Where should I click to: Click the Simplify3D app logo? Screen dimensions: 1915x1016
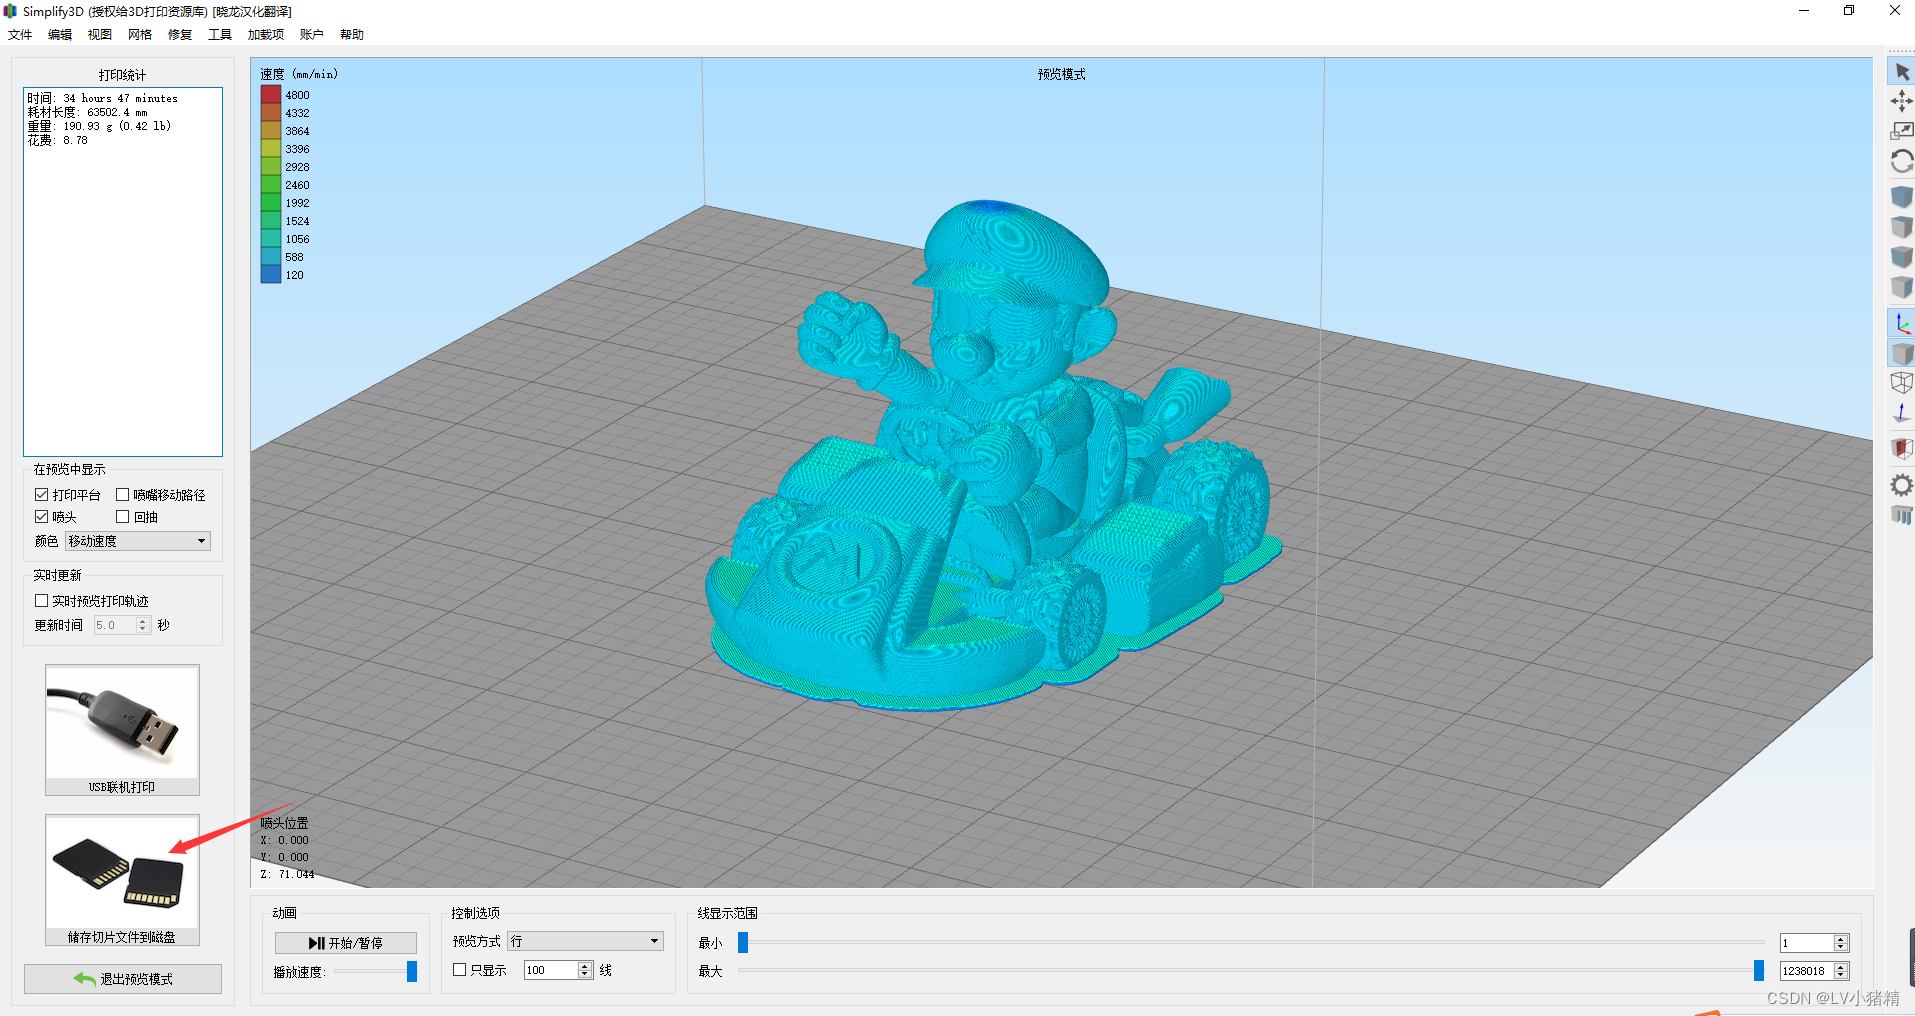click(x=11, y=11)
